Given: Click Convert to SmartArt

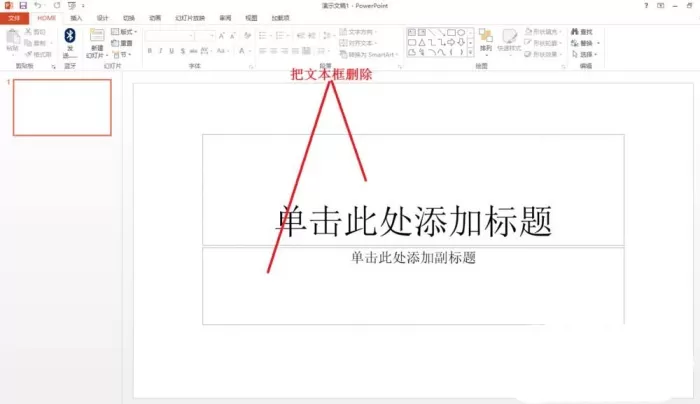Looking at the screenshot, I should coord(369,54).
